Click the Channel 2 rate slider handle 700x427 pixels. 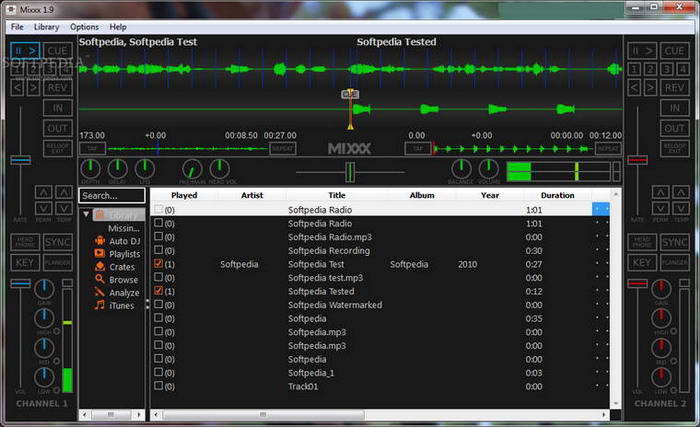pyautogui.click(x=637, y=159)
